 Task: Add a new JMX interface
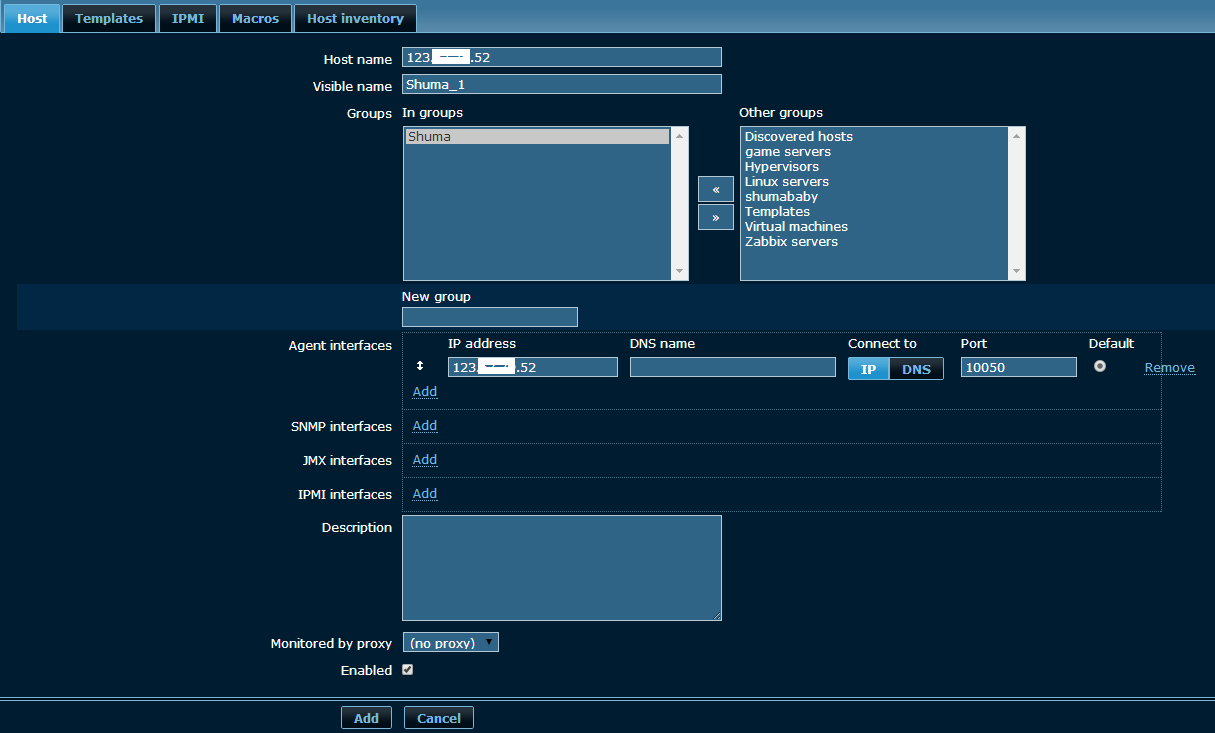[425, 460]
